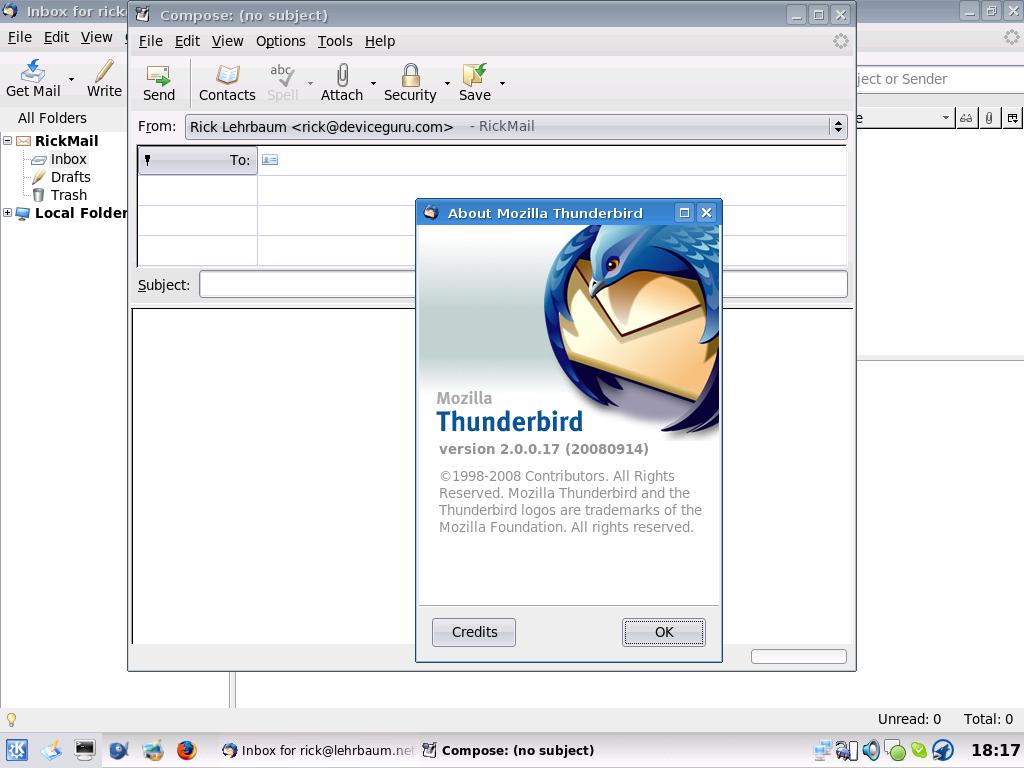Click the Credits button
The width and height of the screenshot is (1024, 768).
click(474, 632)
